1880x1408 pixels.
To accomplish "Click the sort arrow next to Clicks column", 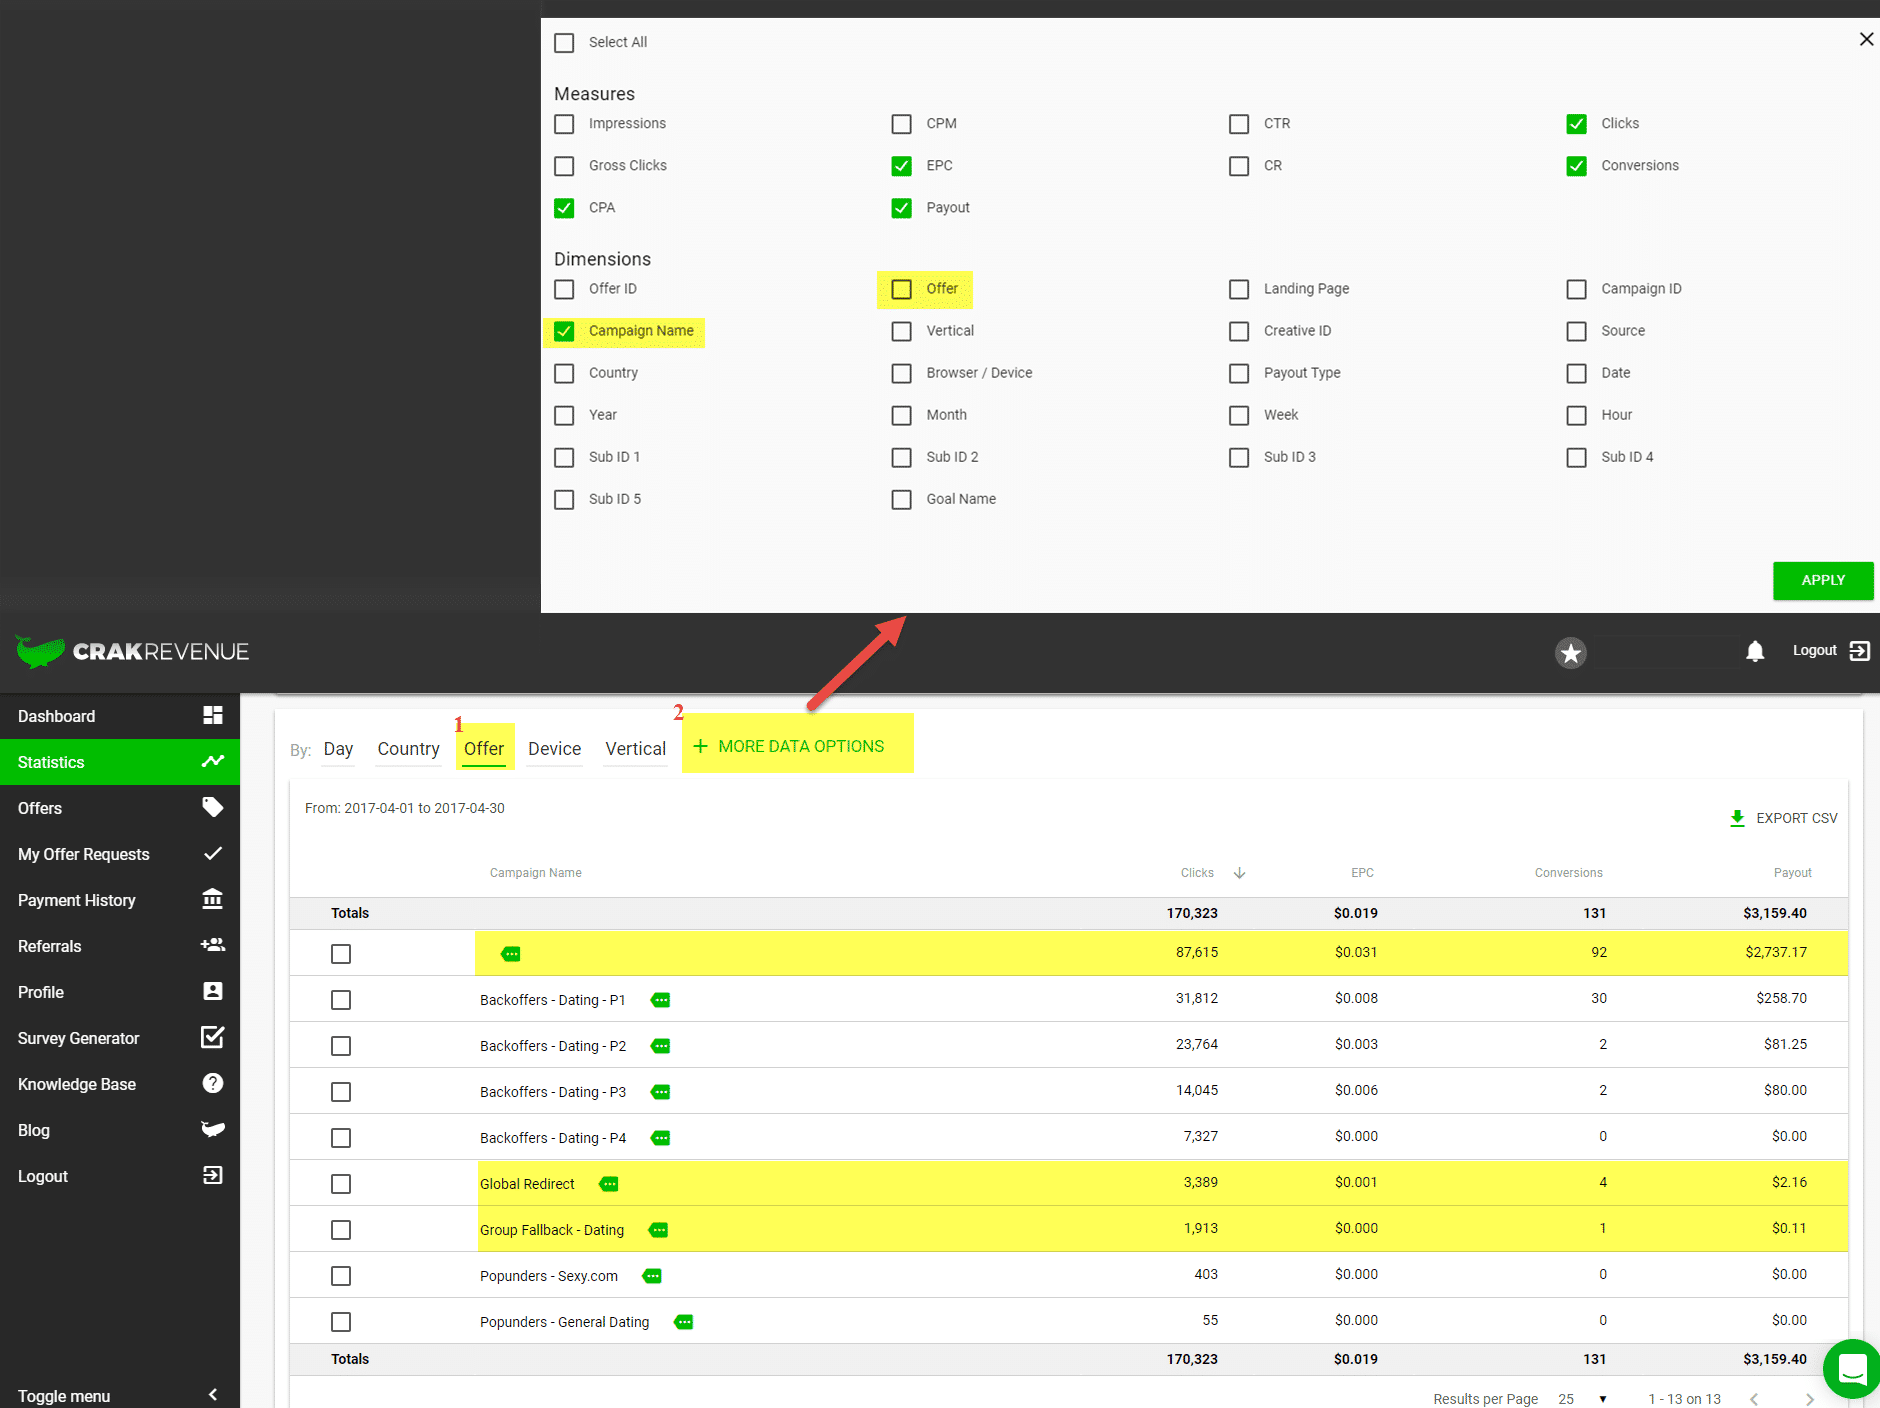I will tap(1239, 873).
